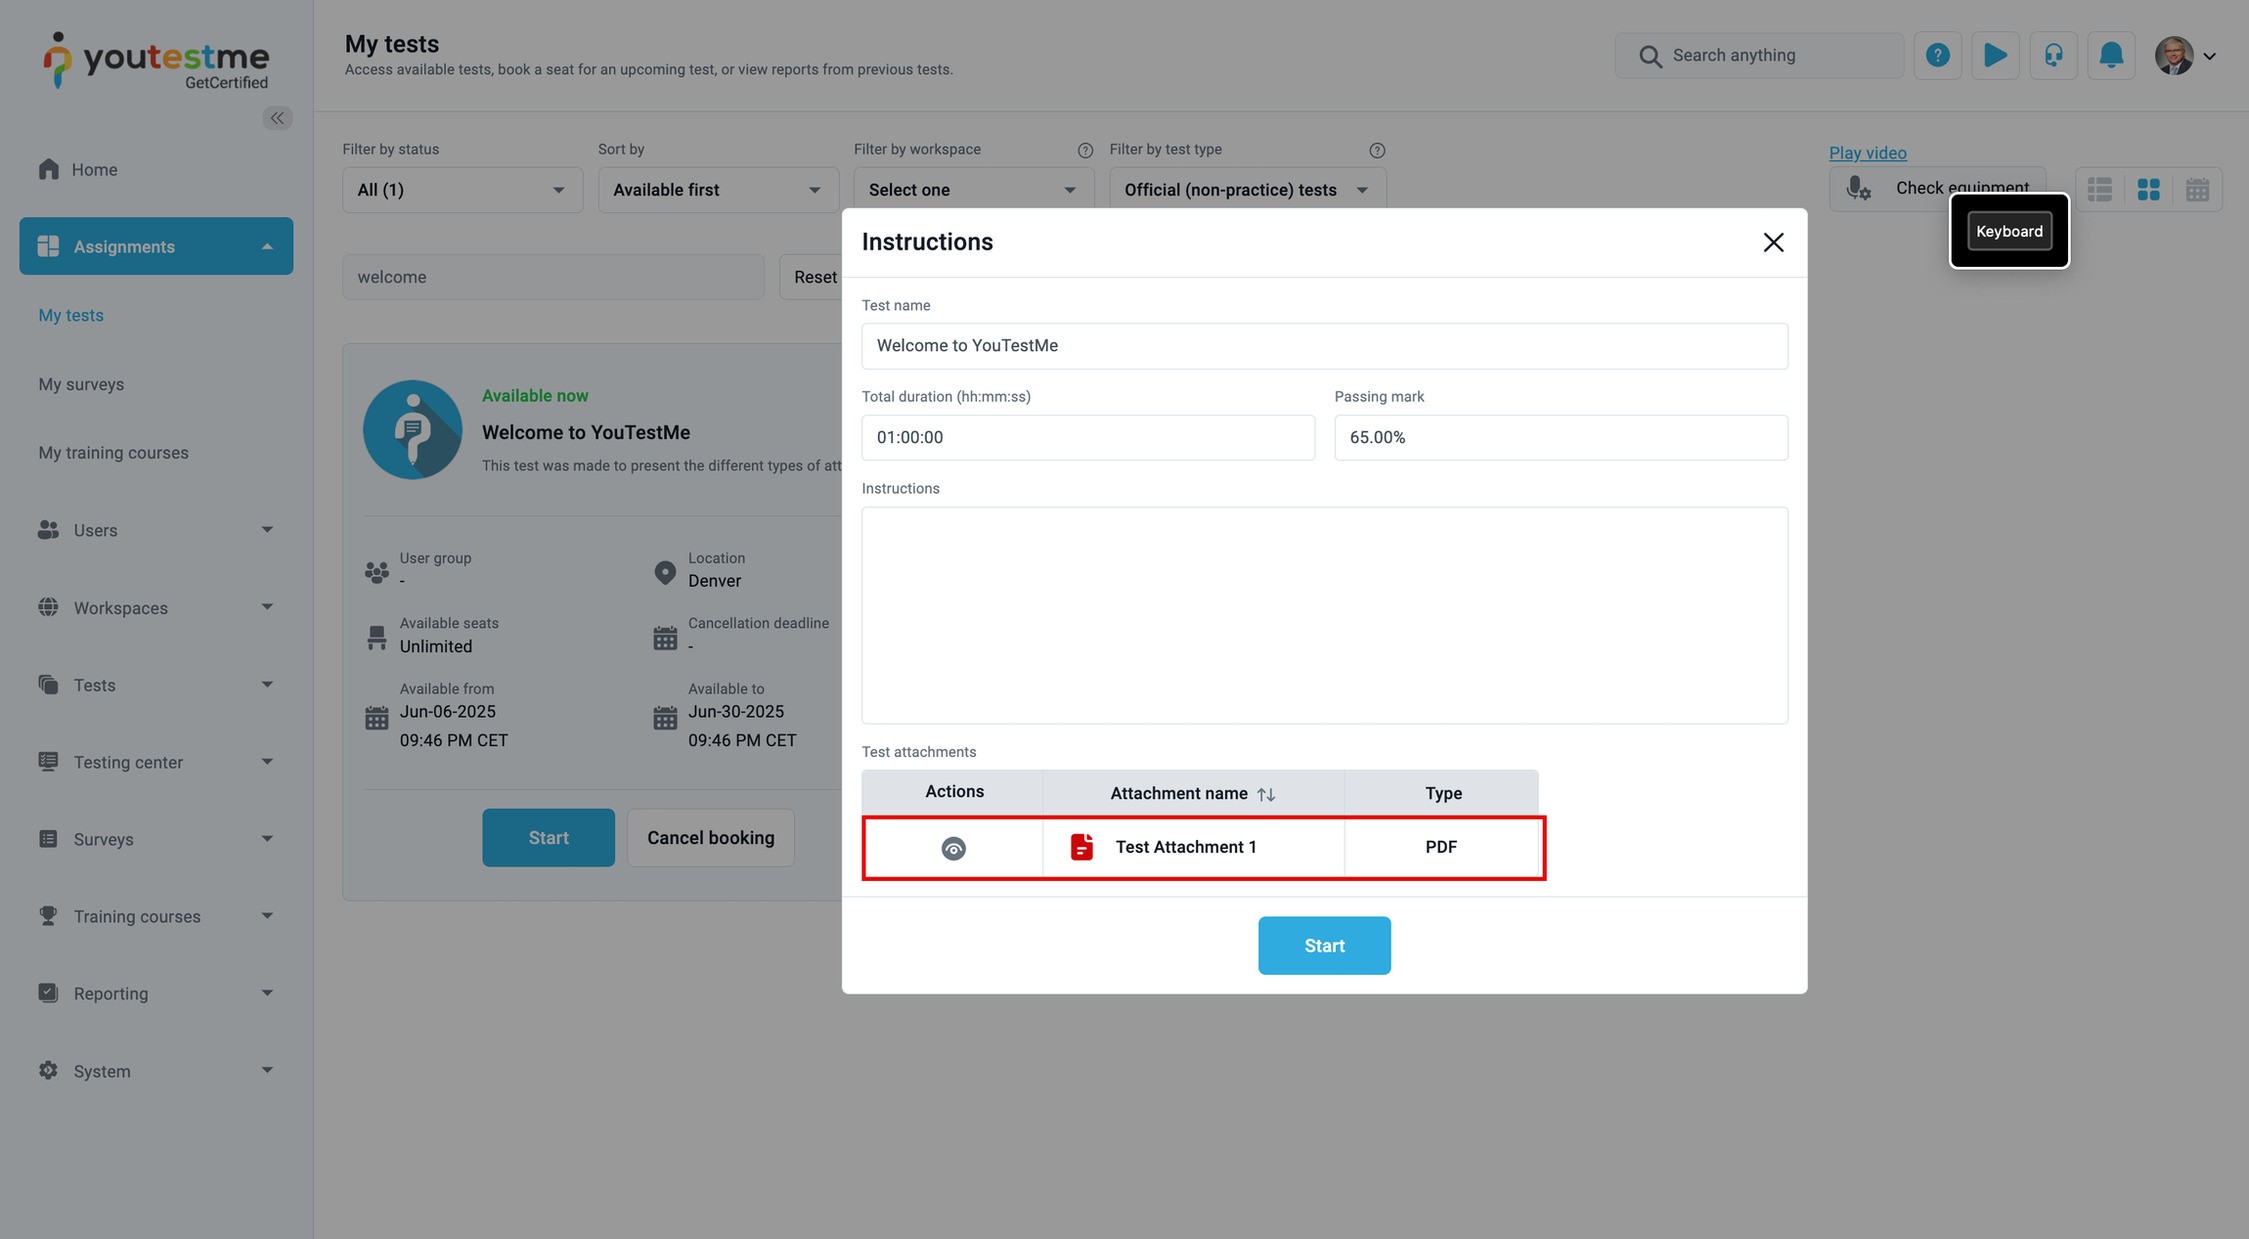
Task: Click the Testing center monitor icon
Action: coord(48,761)
